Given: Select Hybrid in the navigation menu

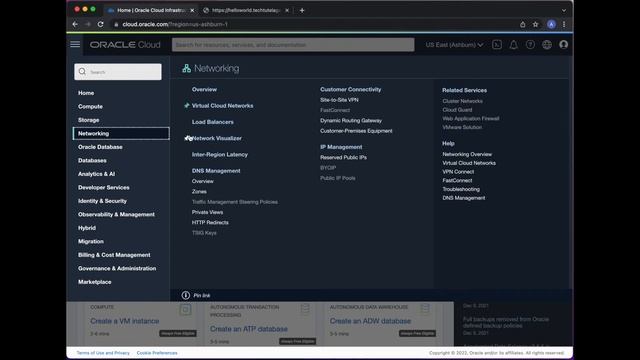Looking at the screenshot, I should [x=87, y=228].
